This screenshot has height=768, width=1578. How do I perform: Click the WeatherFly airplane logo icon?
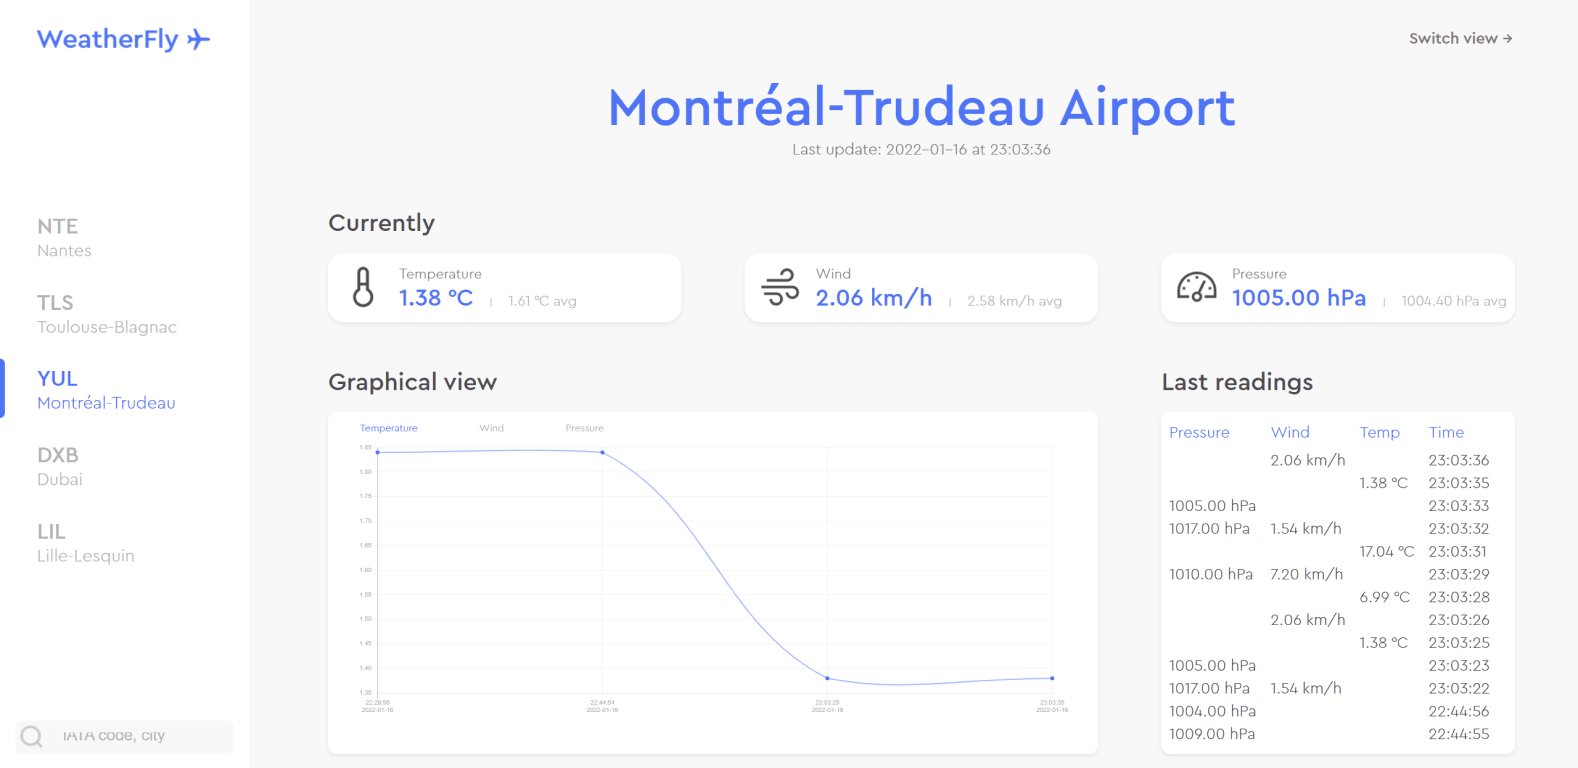[x=199, y=39]
